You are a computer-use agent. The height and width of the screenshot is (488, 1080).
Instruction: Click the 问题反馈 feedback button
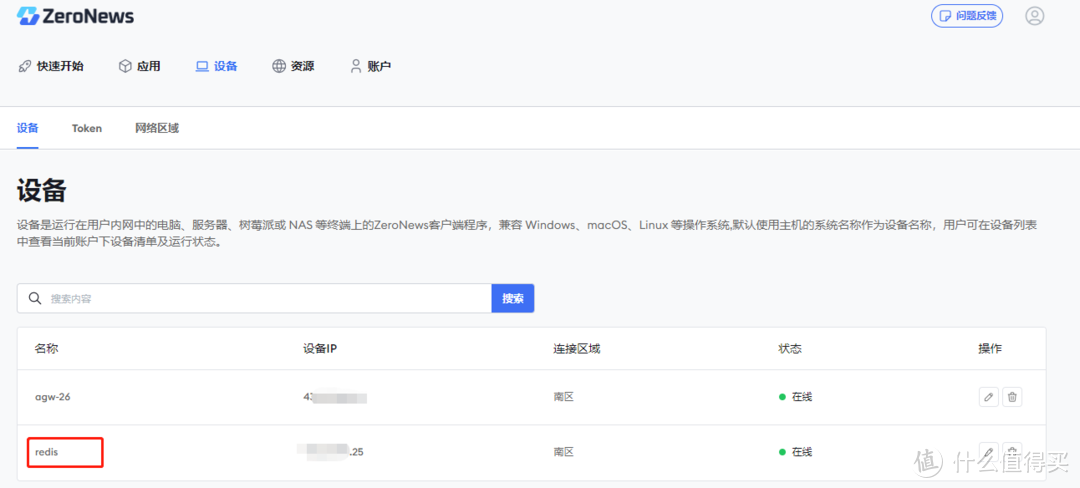(x=966, y=16)
